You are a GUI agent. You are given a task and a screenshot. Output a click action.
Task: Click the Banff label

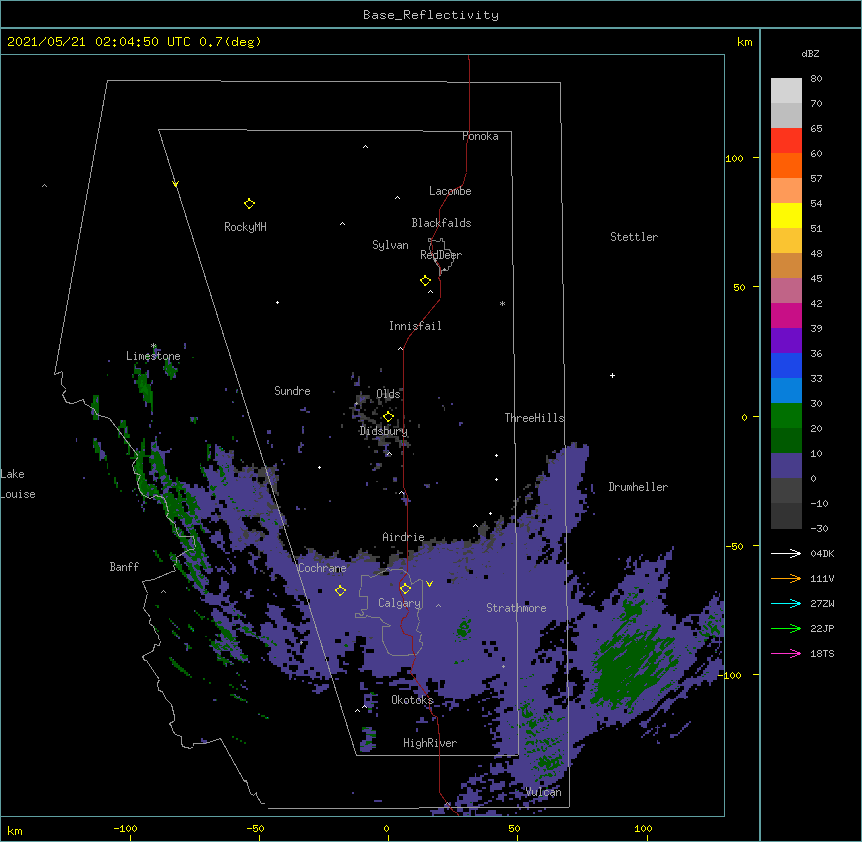click(124, 567)
